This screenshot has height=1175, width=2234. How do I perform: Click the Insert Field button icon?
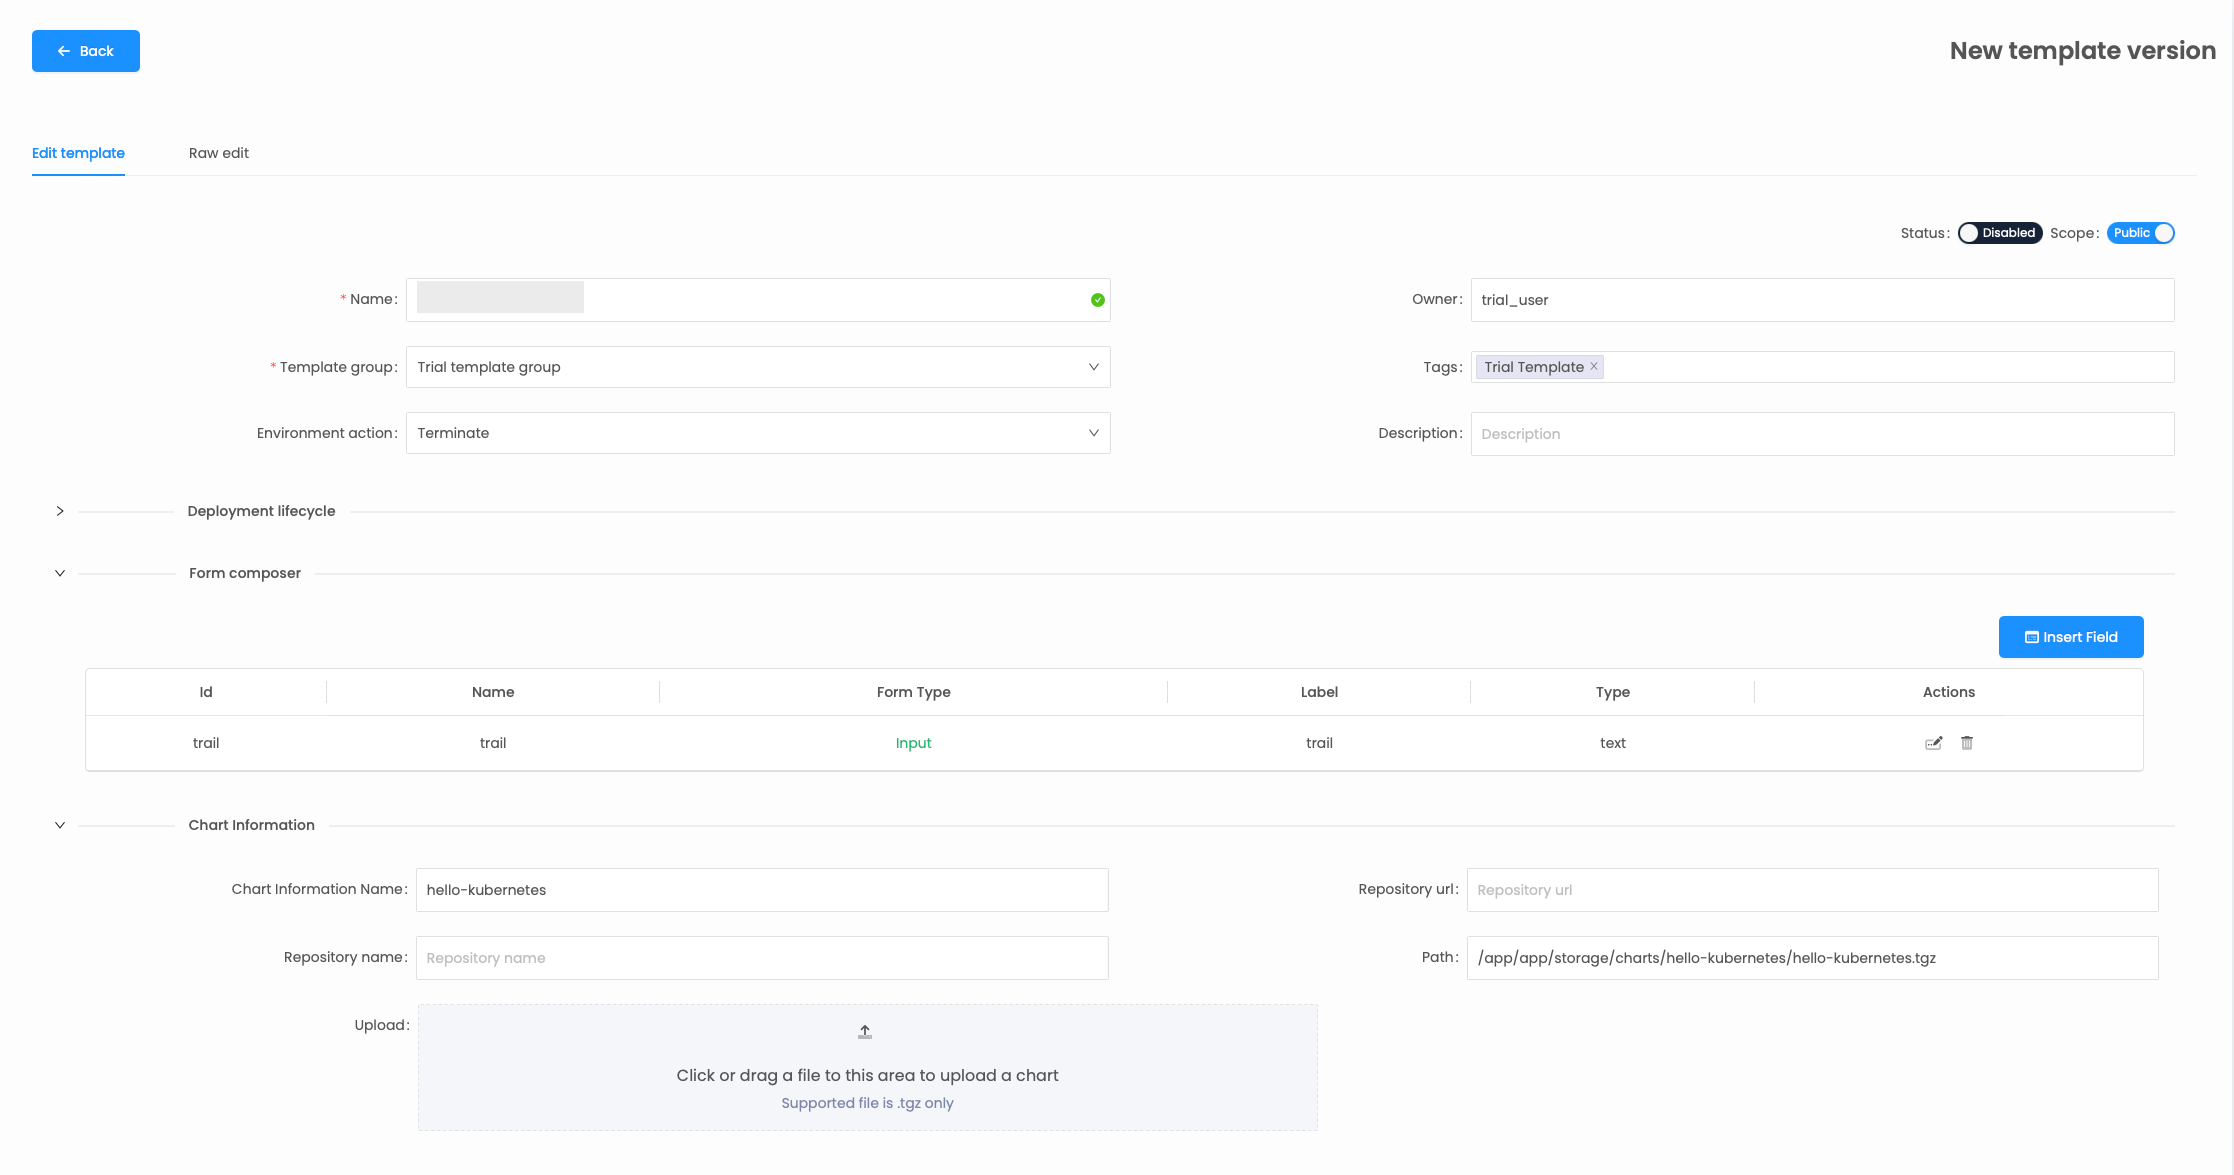(2030, 637)
